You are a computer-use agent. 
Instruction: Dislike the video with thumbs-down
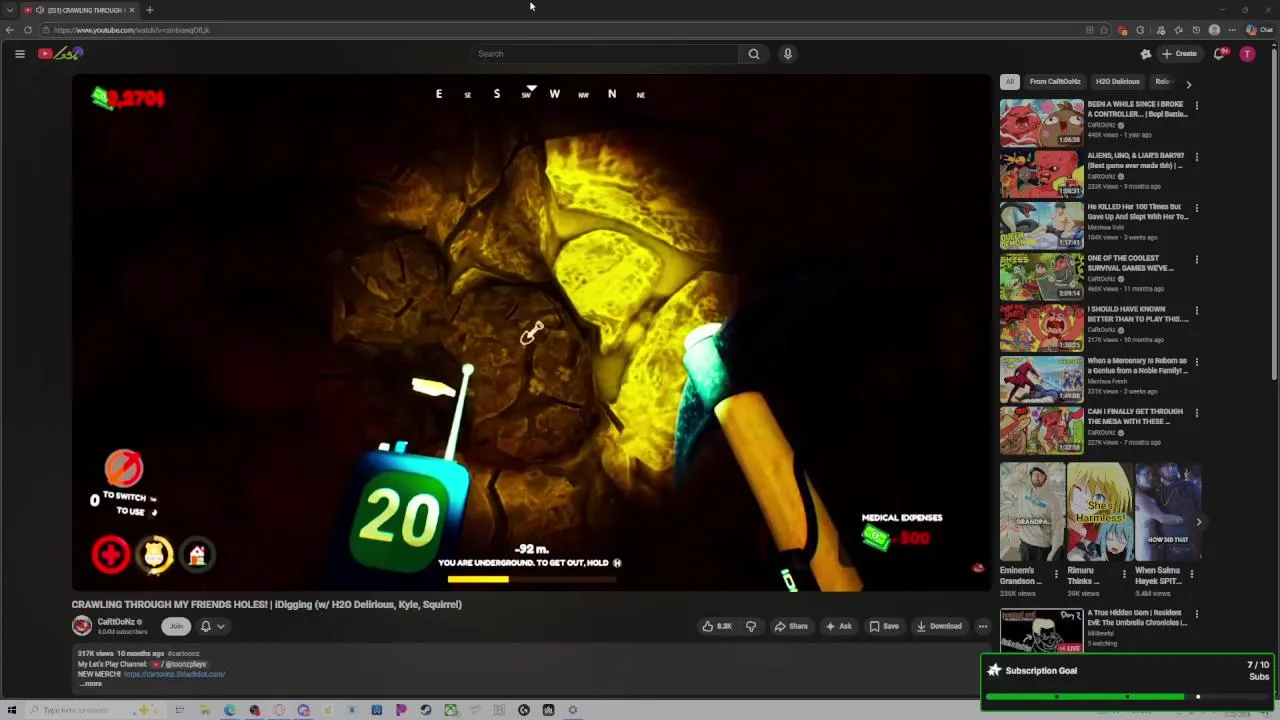pos(751,626)
